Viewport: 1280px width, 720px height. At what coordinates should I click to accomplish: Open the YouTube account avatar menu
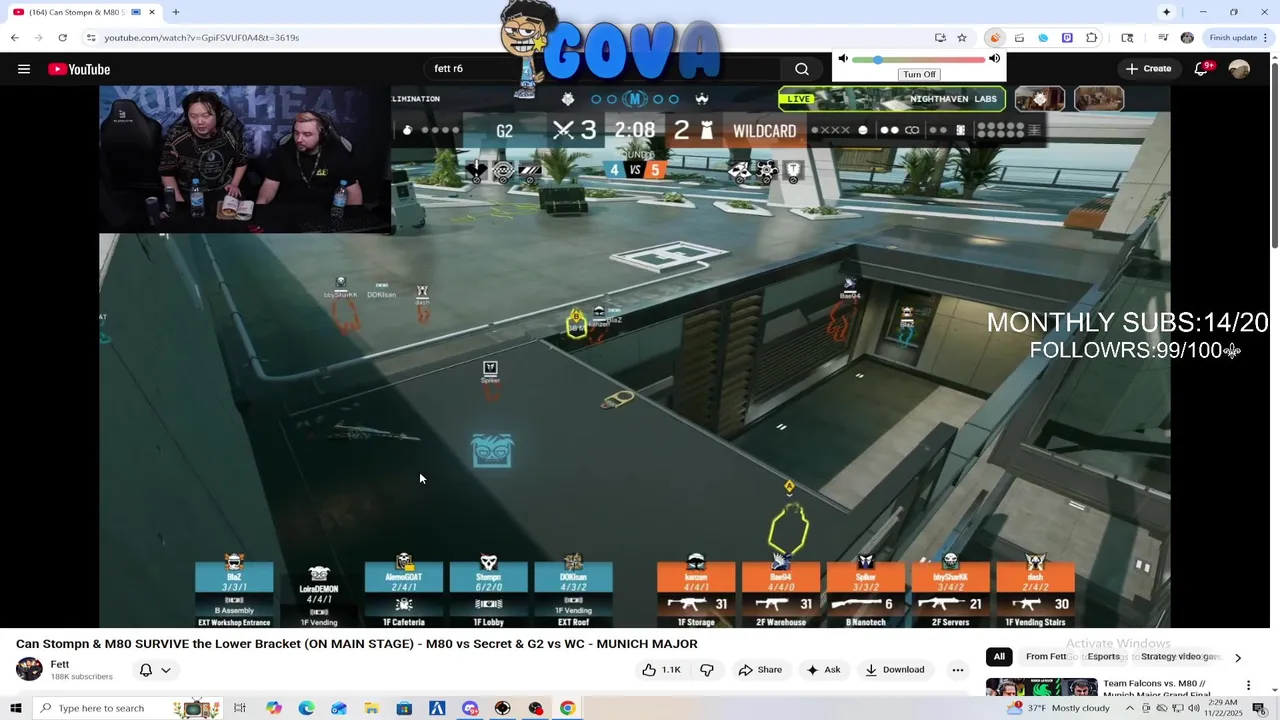[x=1239, y=69]
